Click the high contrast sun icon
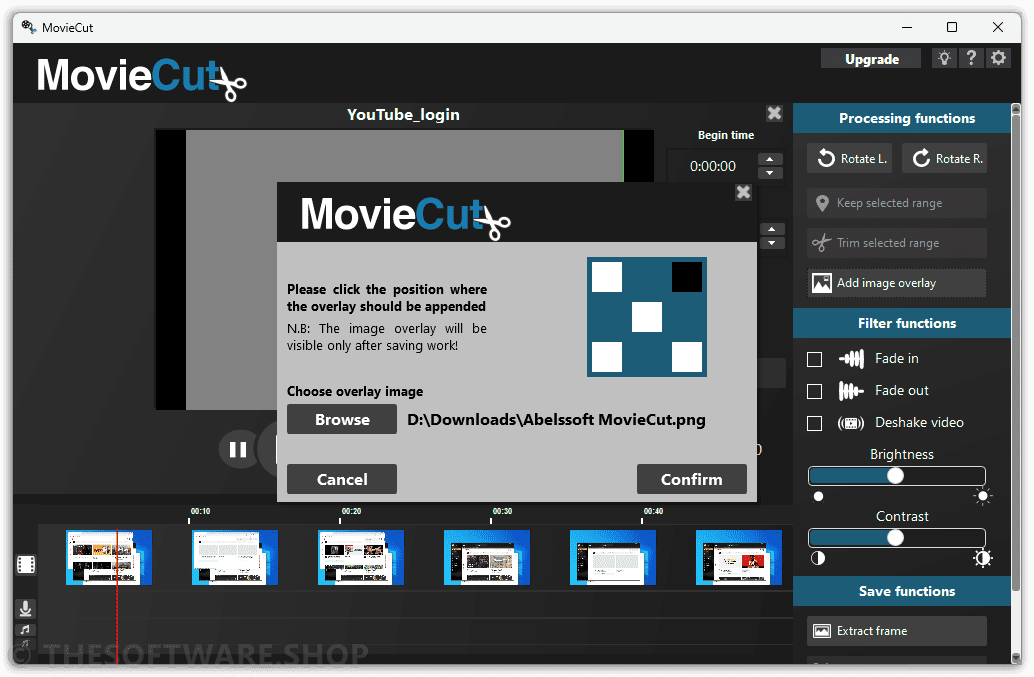1034x677 pixels. click(983, 558)
